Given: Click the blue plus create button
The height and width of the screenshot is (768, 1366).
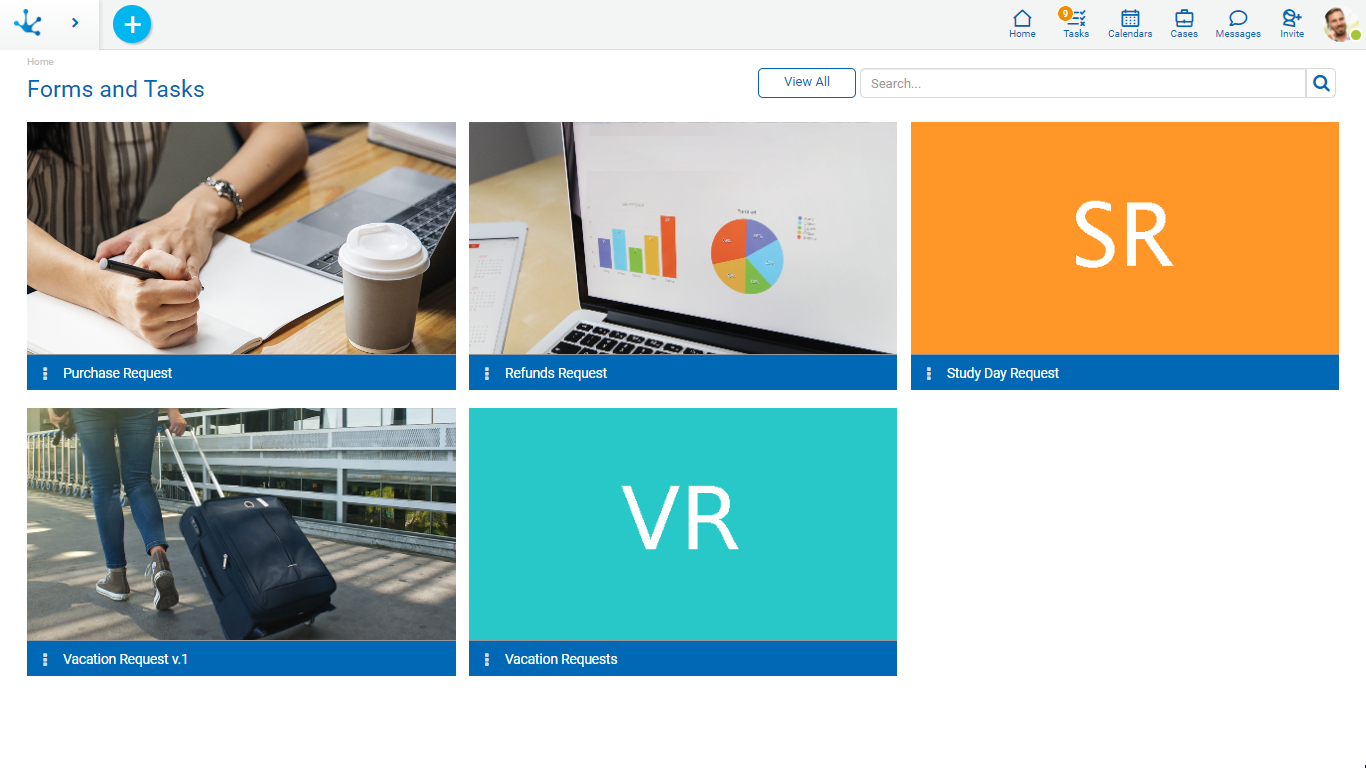Looking at the screenshot, I should tap(132, 24).
